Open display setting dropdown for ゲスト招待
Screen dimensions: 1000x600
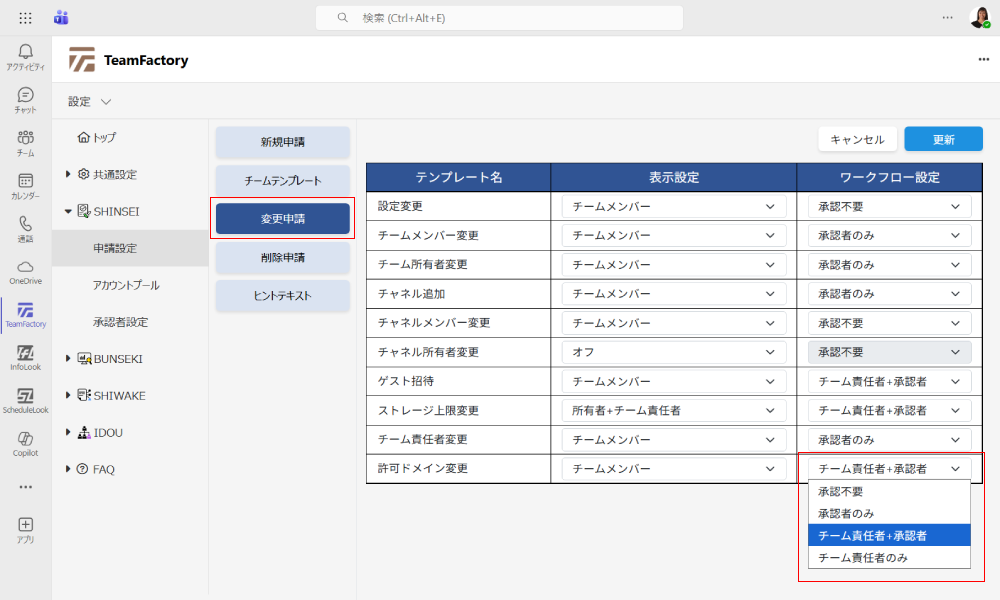point(672,381)
